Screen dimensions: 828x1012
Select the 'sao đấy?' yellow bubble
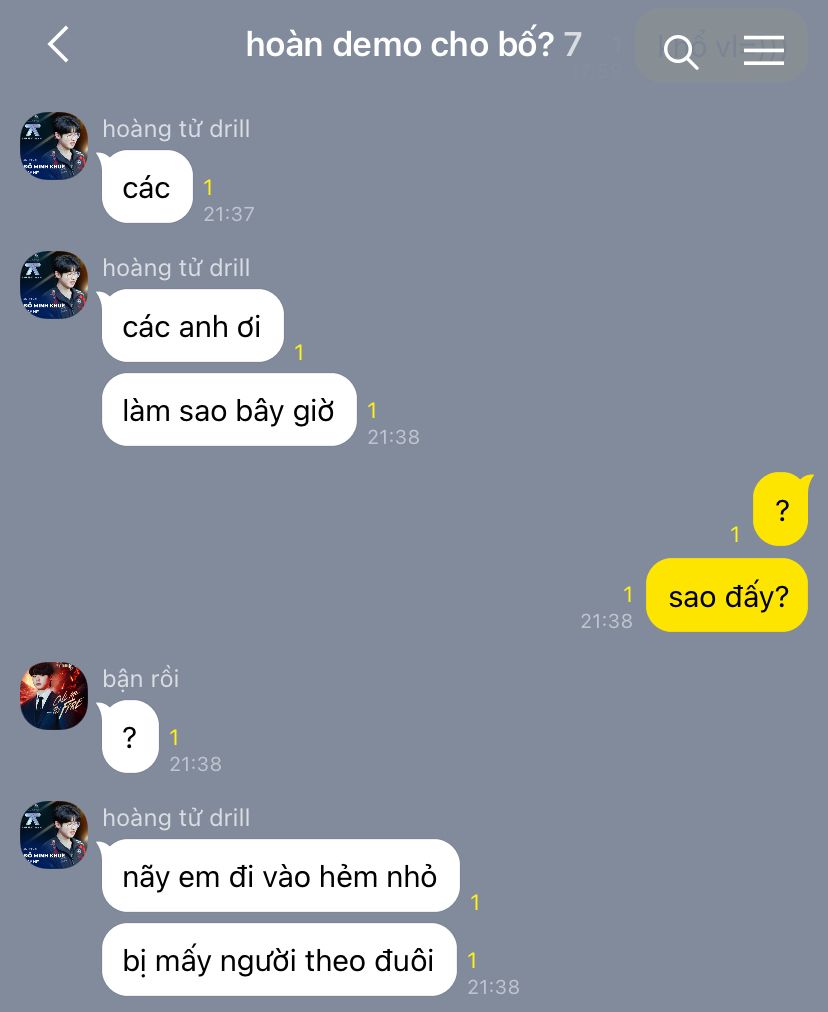click(727, 595)
